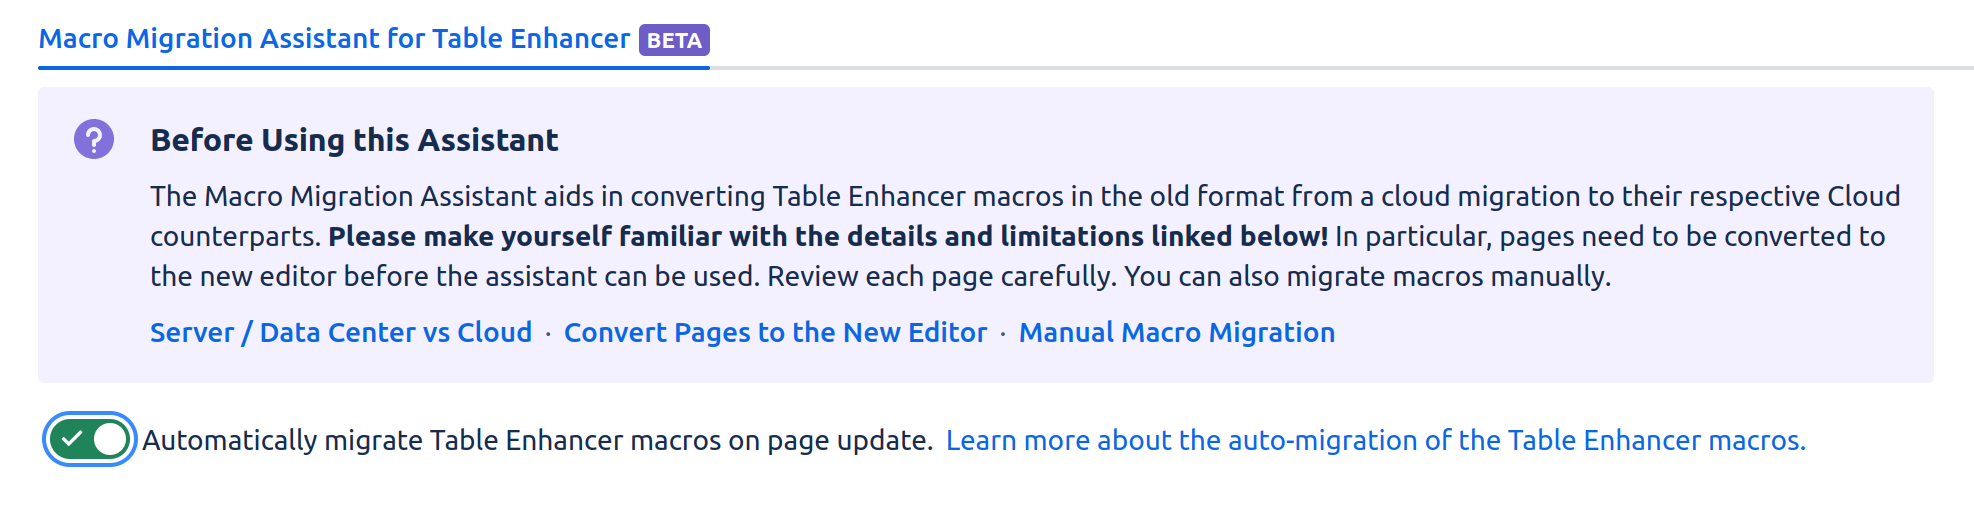Click the "Automatically migrate Table Enhancer macros" label
The image size is (1974, 510).
[430, 440]
